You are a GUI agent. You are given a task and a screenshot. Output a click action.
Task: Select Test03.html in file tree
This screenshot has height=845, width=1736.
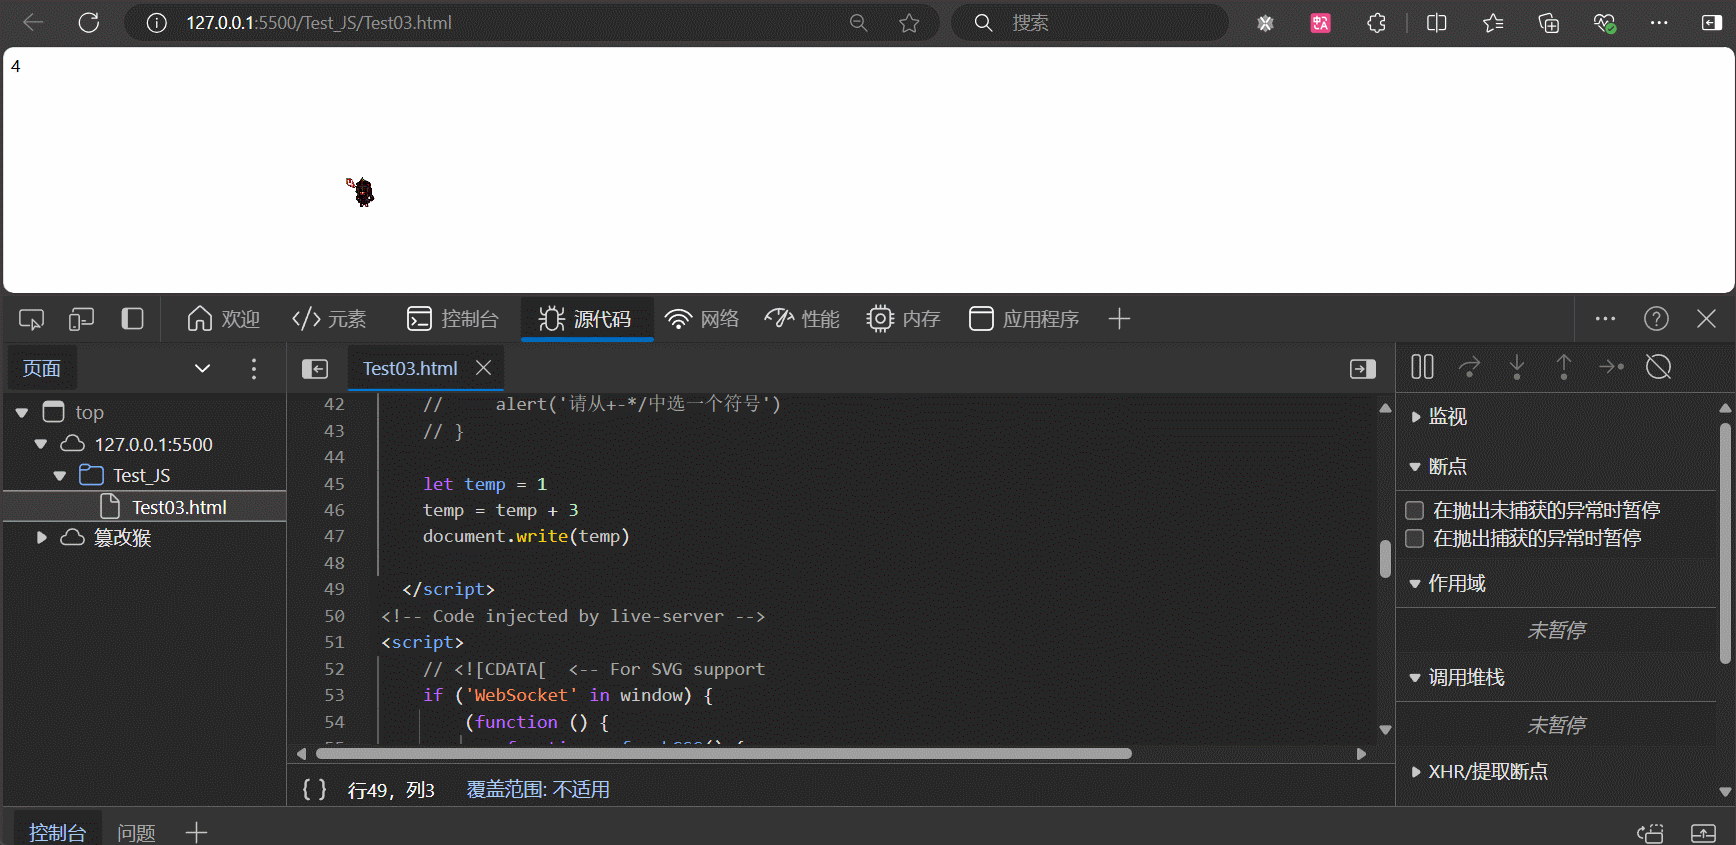pos(179,507)
